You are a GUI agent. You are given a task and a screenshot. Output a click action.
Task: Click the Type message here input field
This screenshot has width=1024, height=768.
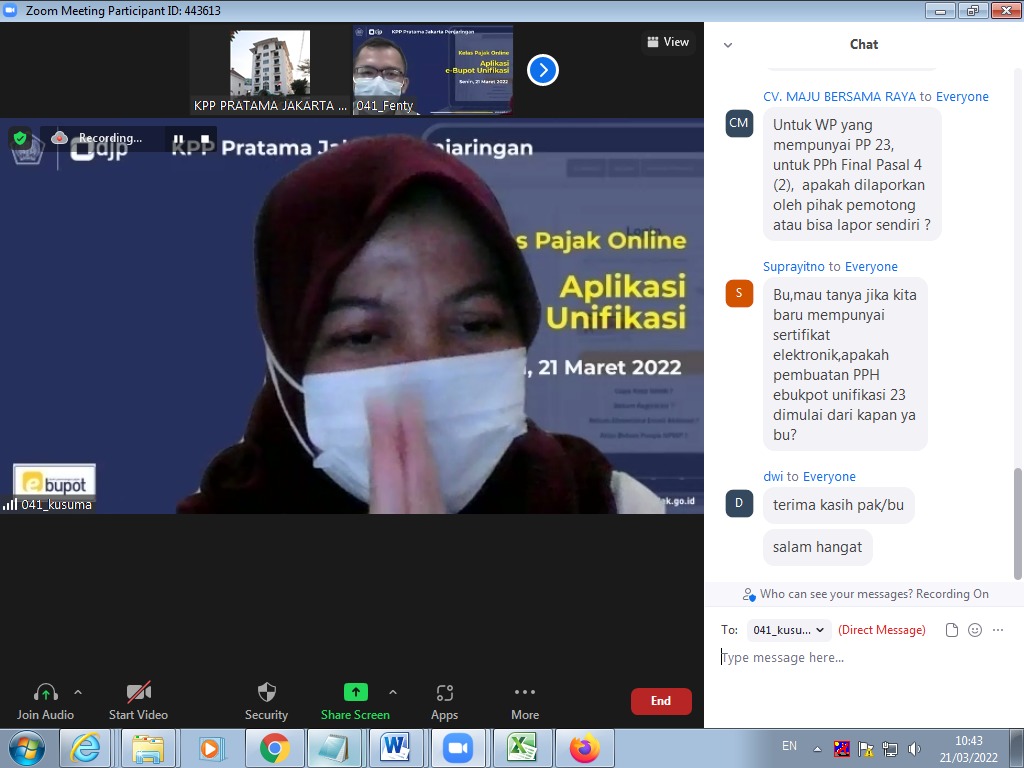[860, 658]
